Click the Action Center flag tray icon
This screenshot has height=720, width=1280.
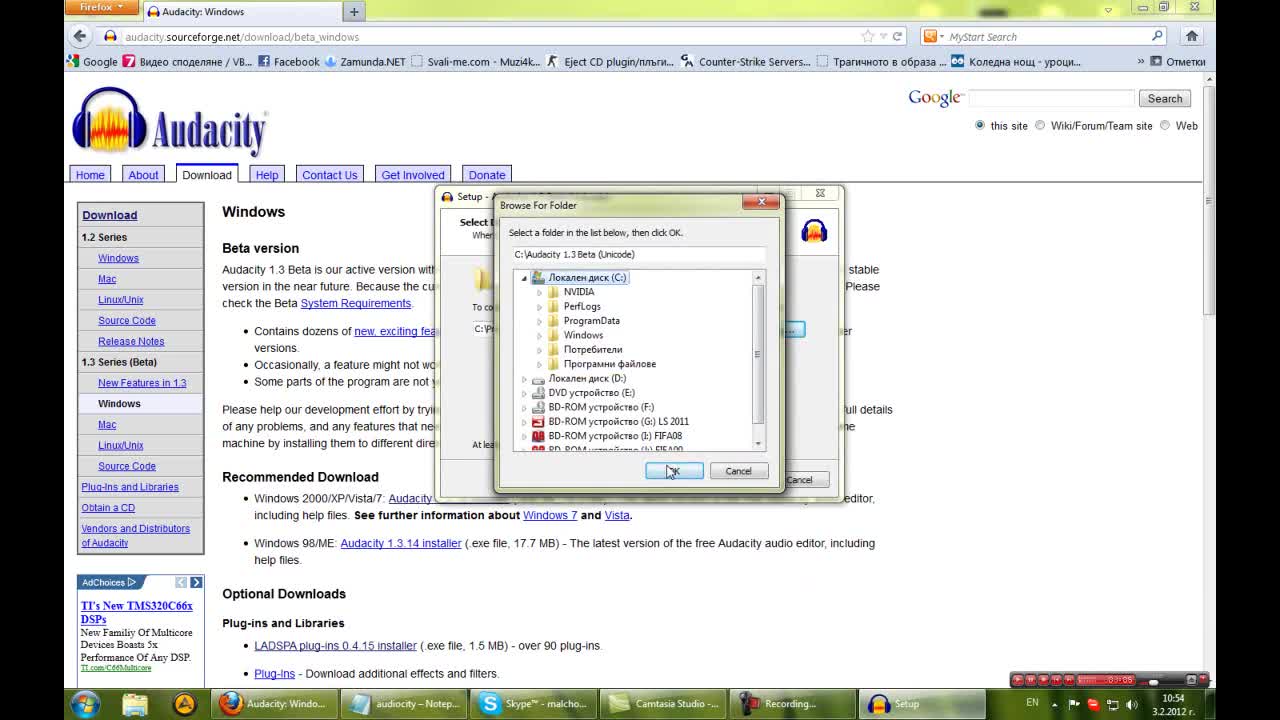(1075, 704)
